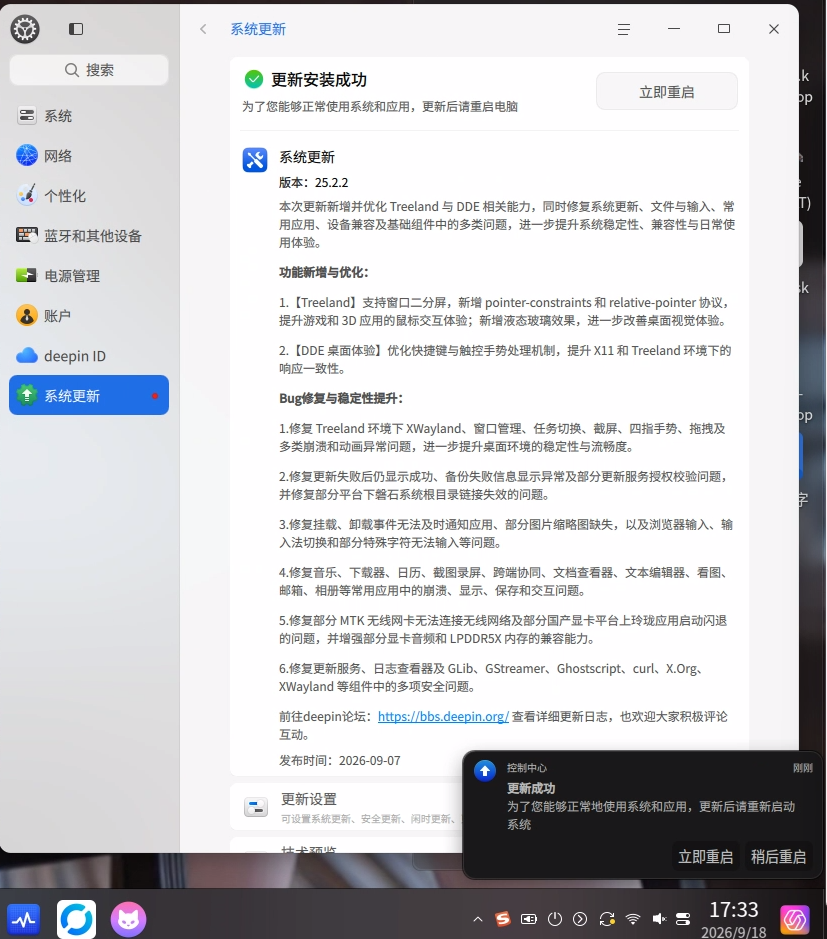Click the 更新设置 toggle icon

(x=256, y=807)
